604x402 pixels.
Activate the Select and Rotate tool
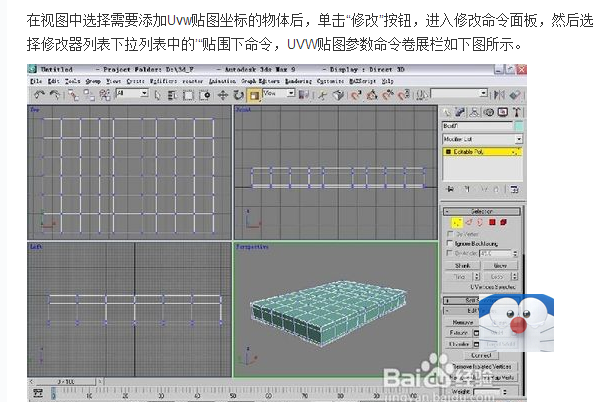pyautogui.click(x=238, y=95)
